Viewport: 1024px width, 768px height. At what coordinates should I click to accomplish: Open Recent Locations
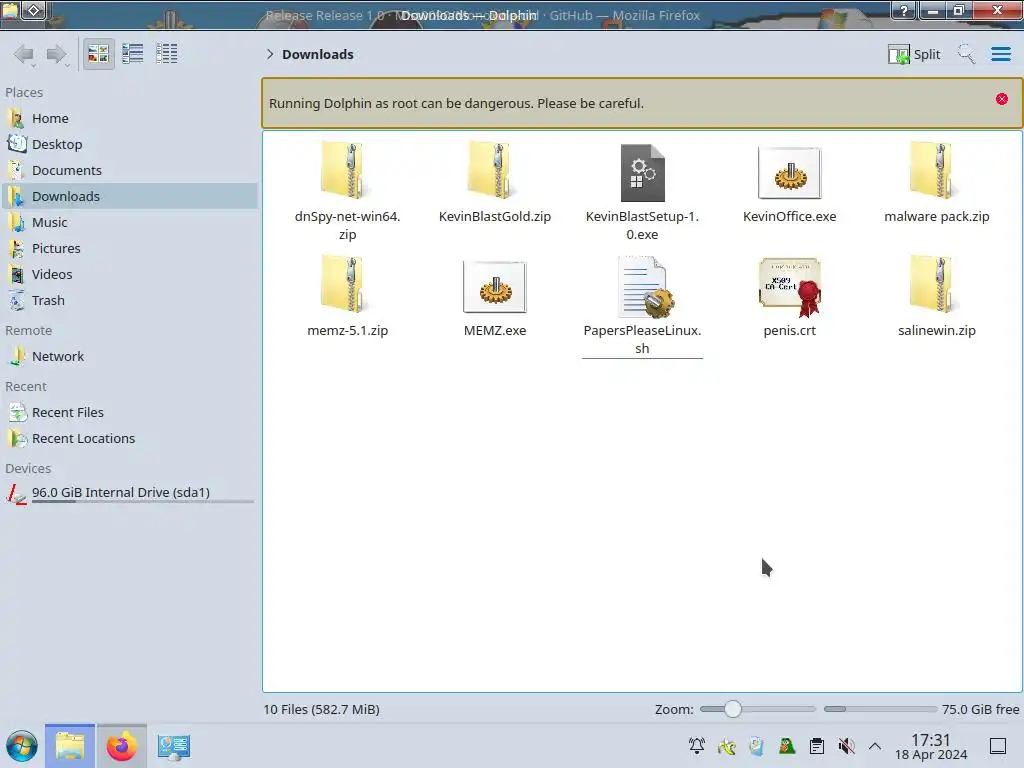point(130,439)
